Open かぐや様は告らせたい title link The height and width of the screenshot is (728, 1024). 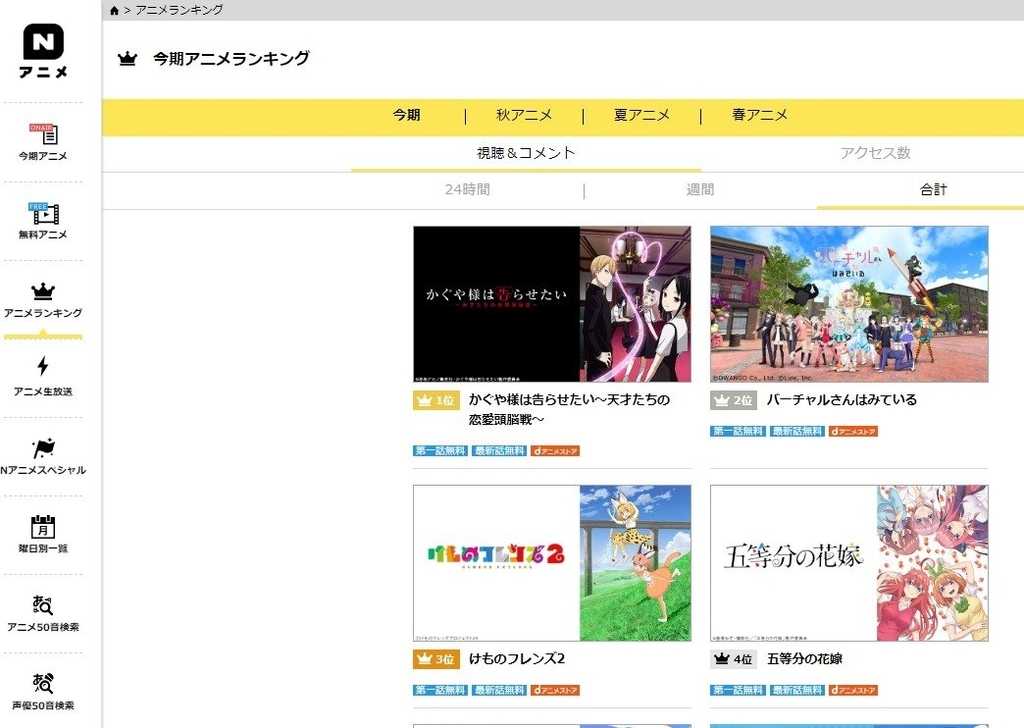pos(569,409)
